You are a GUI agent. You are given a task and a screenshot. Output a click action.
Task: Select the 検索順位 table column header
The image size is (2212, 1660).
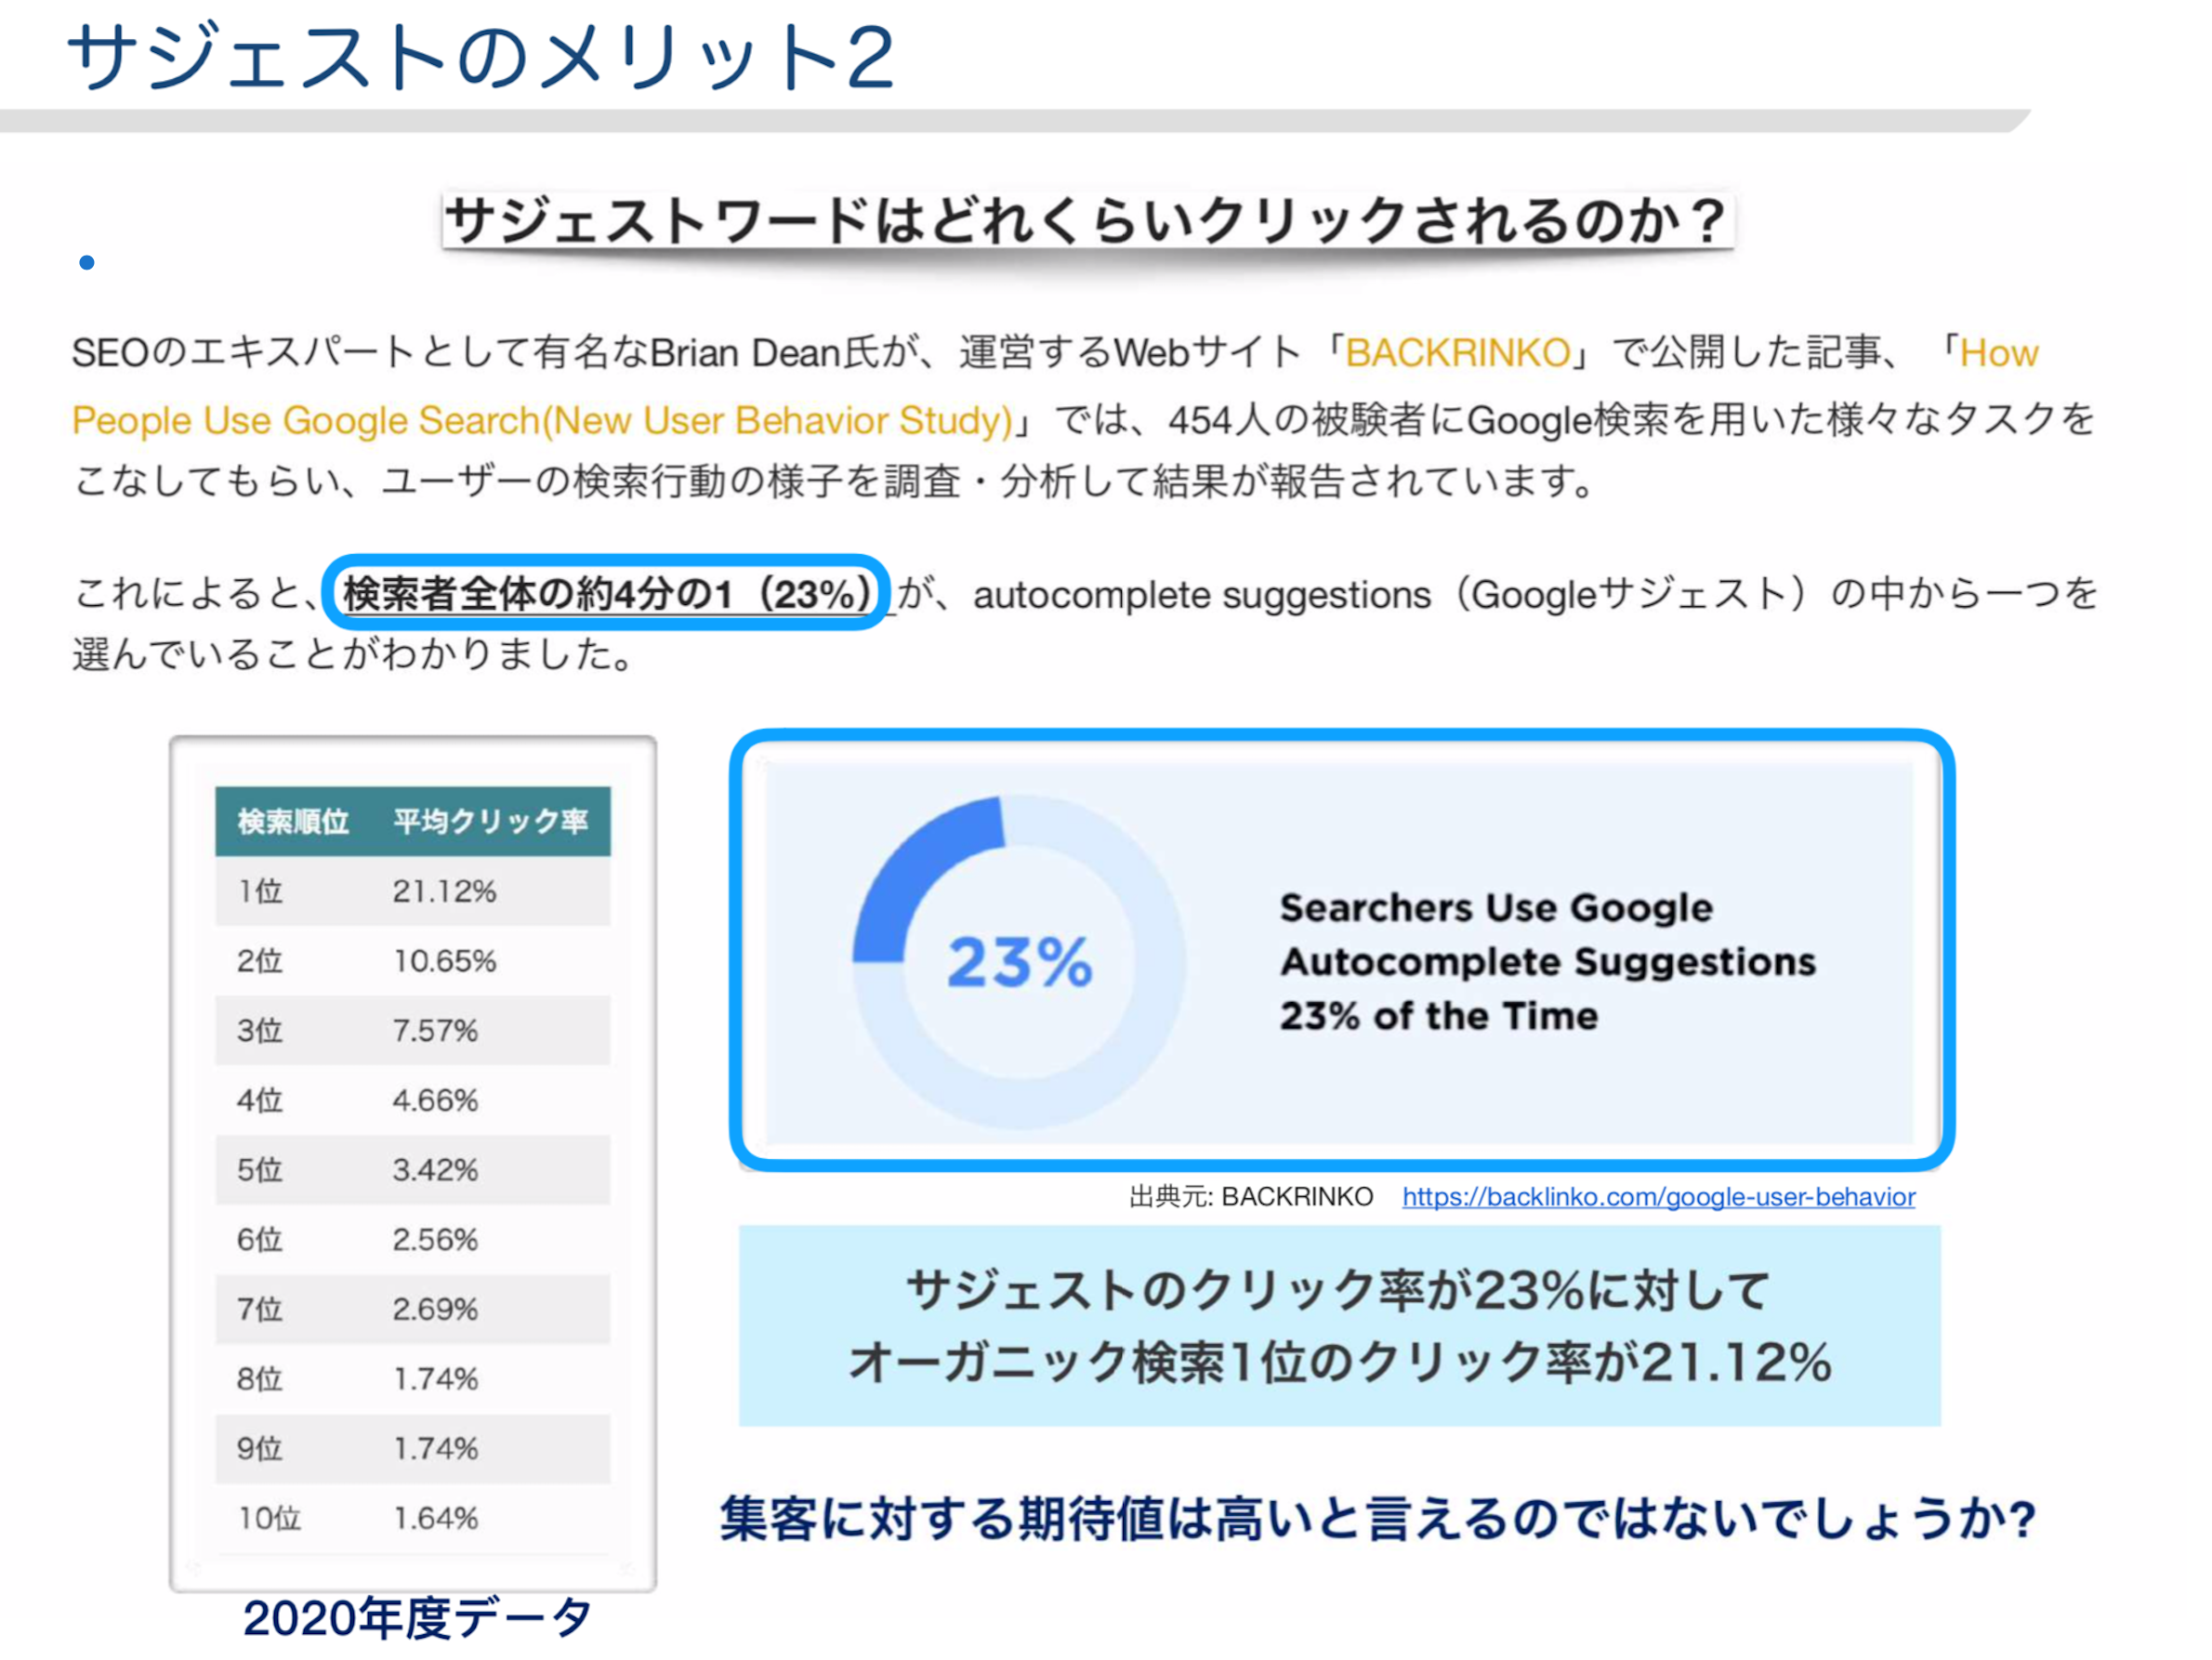tap(292, 822)
